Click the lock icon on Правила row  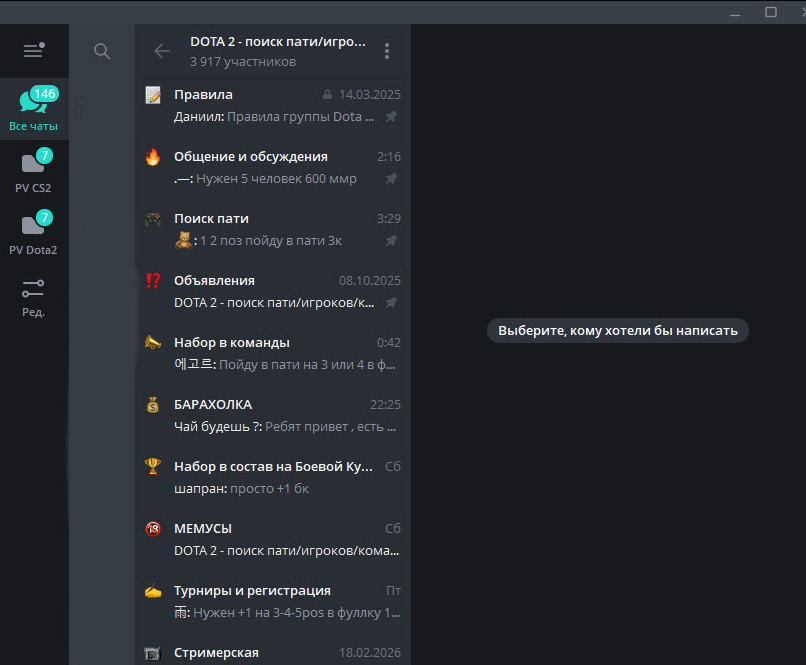327,95
